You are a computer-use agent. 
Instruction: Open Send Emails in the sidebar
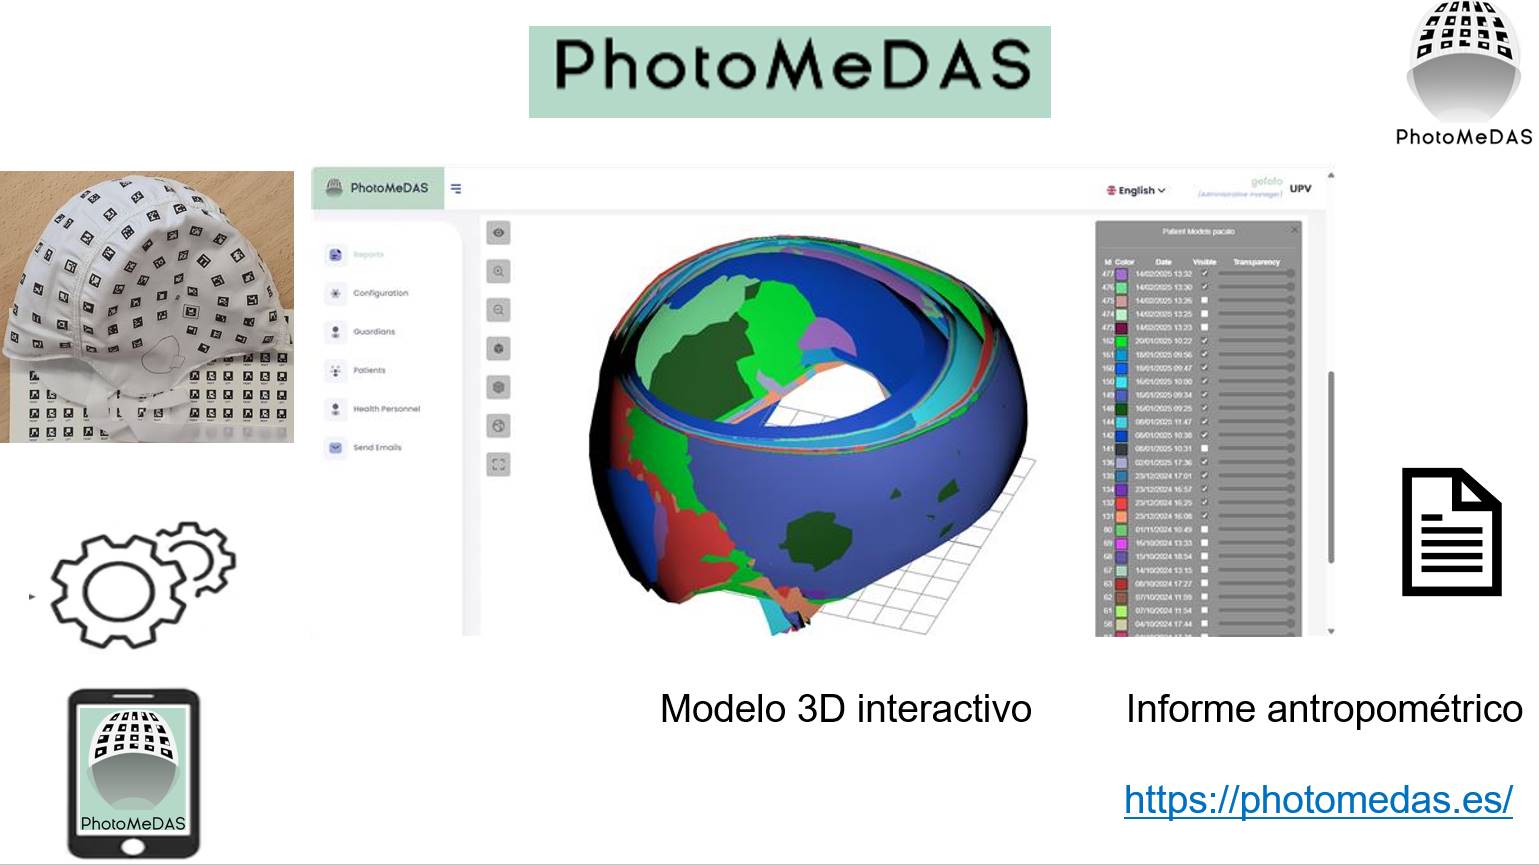pos(365,447)
